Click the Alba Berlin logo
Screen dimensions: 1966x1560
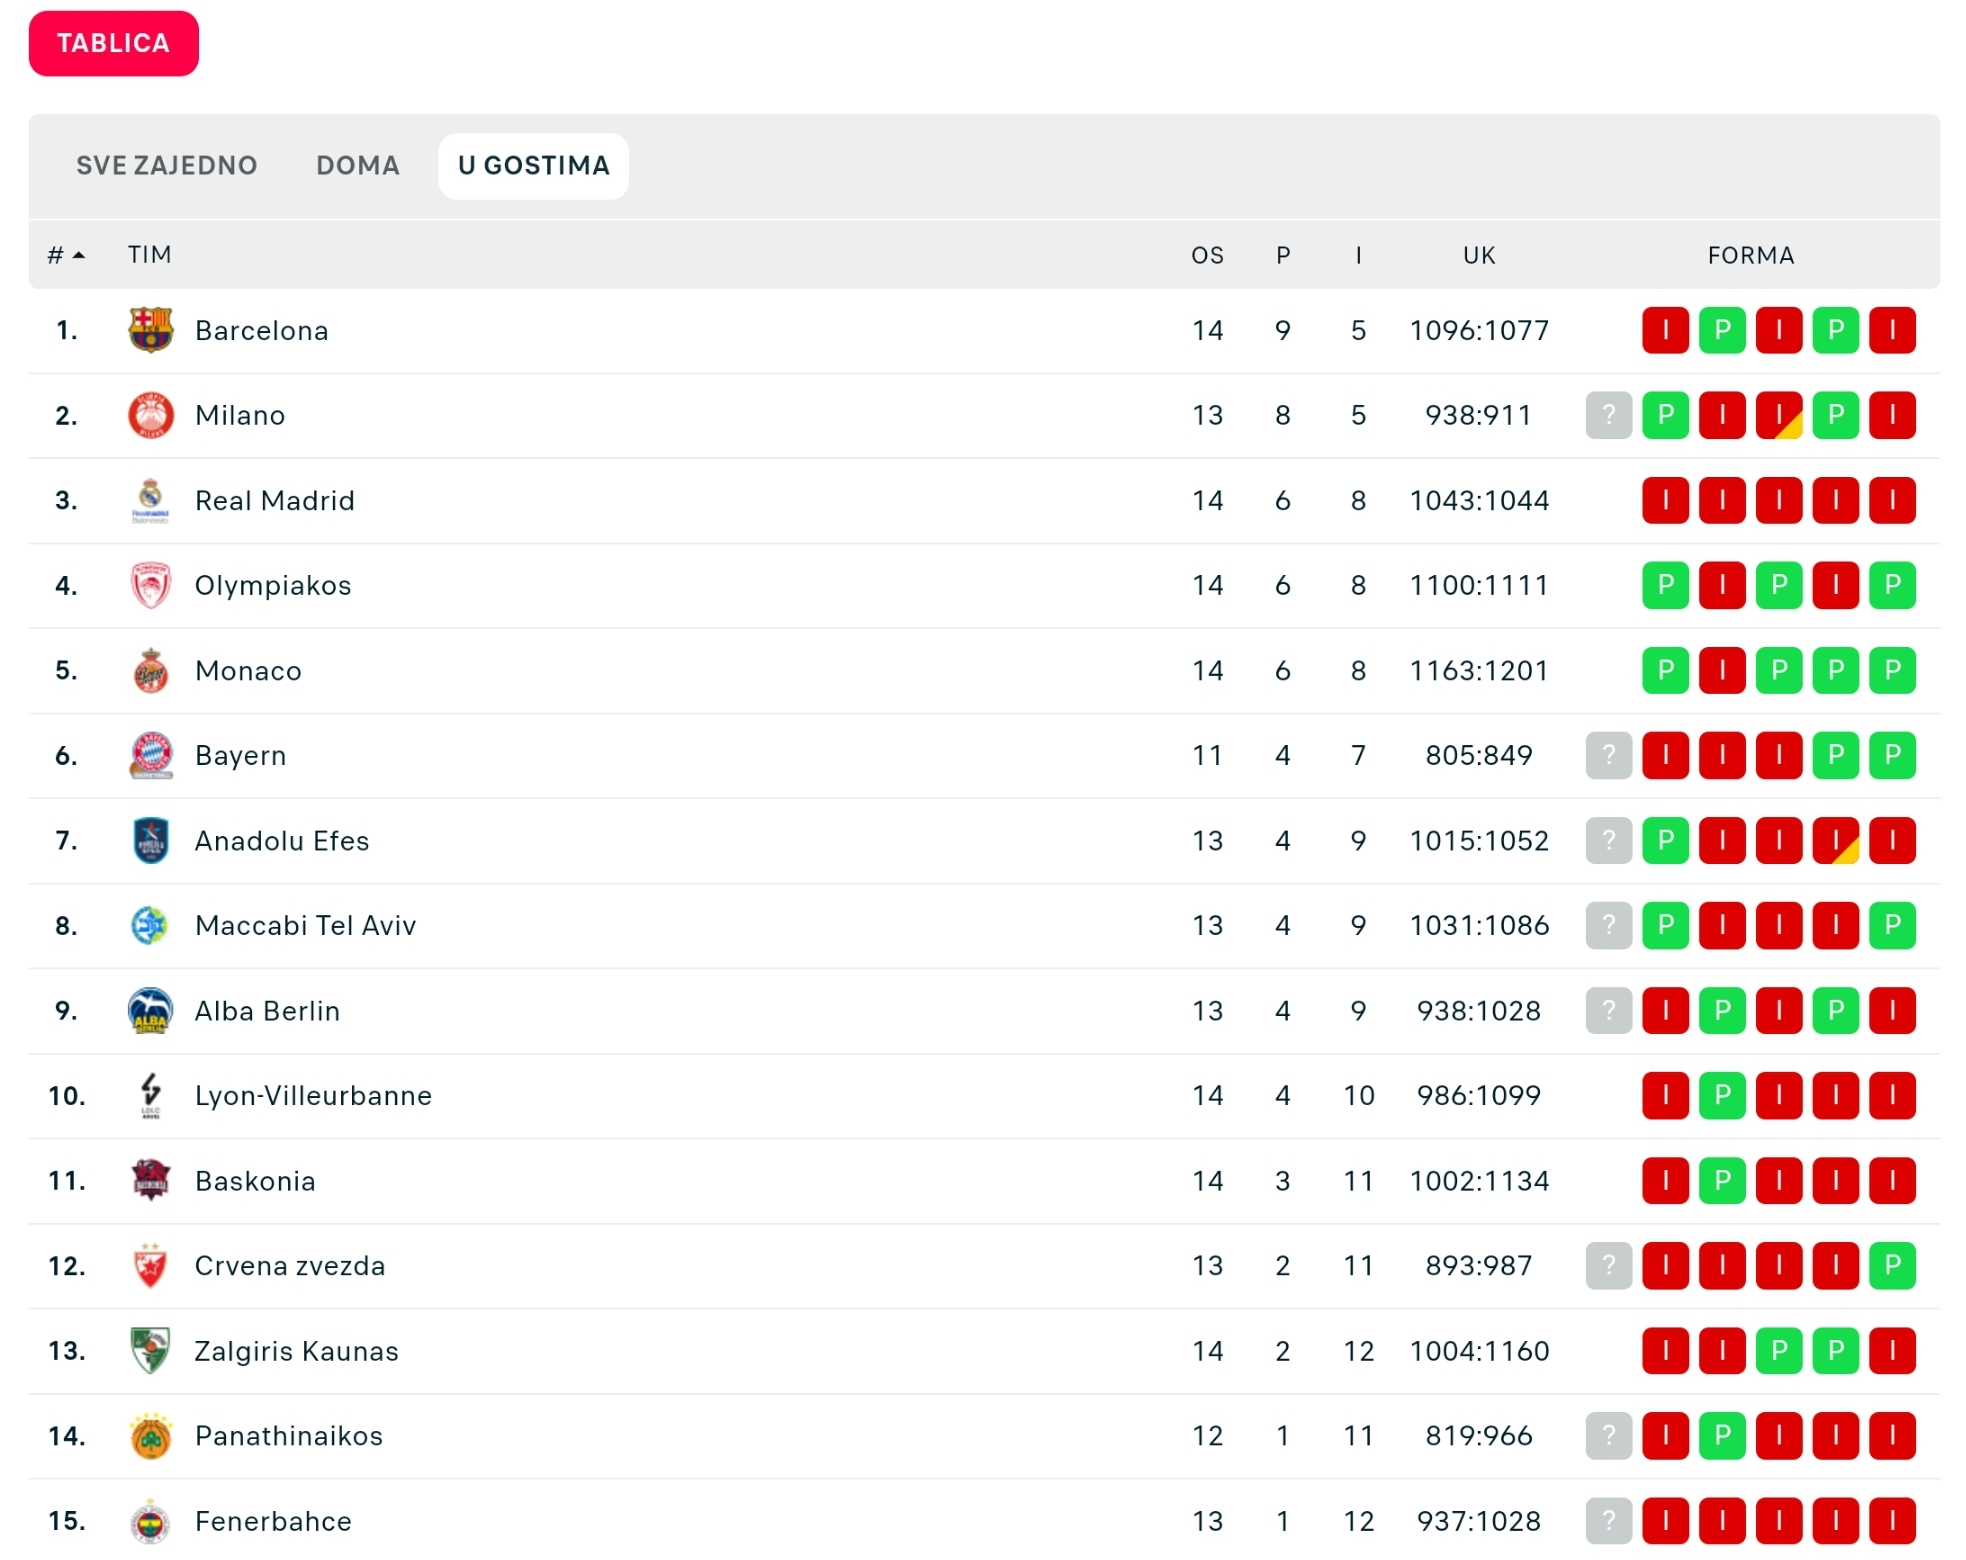pyautogui.click(x=151, y=1010)
